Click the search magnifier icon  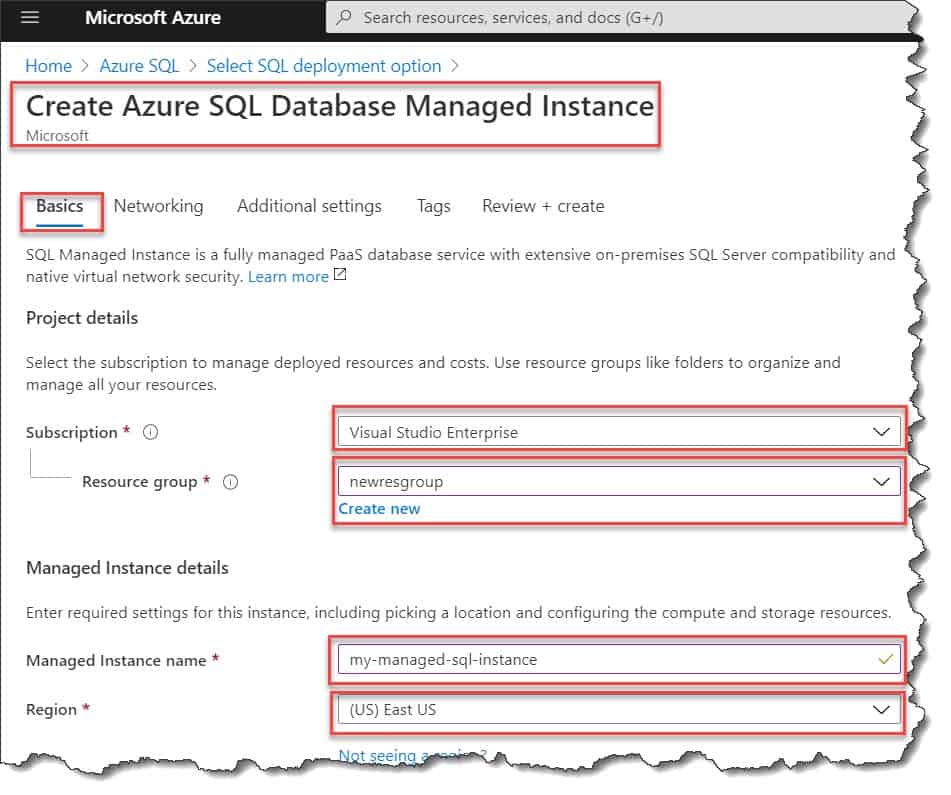tap(344, 18)
